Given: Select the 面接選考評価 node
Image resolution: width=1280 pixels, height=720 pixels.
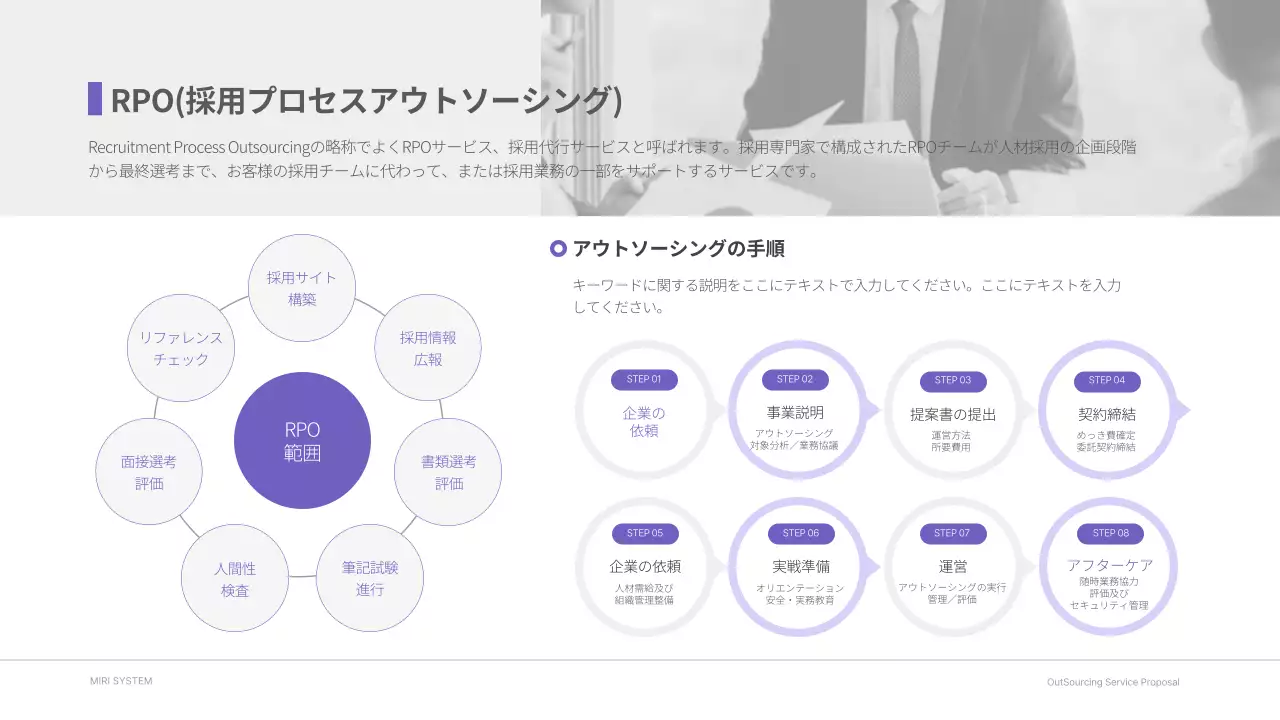Looking at the screenshot, I should tap(149, 470).
